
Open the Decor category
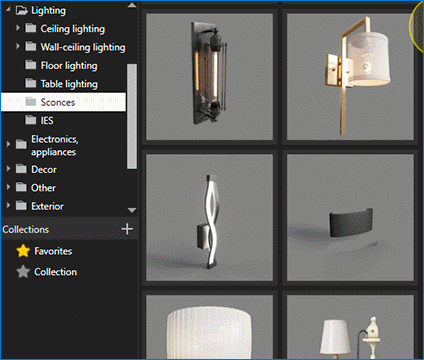pos(44,169)
